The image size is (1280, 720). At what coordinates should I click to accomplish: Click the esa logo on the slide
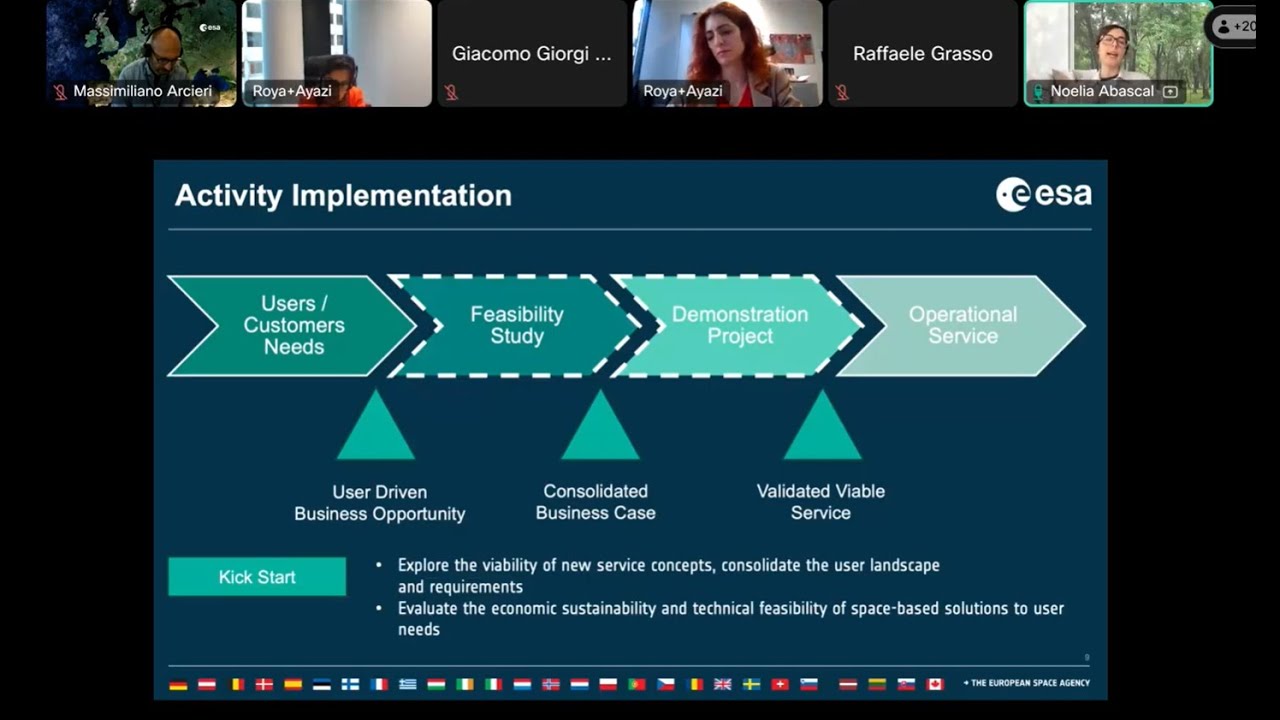pos(1044,194)
